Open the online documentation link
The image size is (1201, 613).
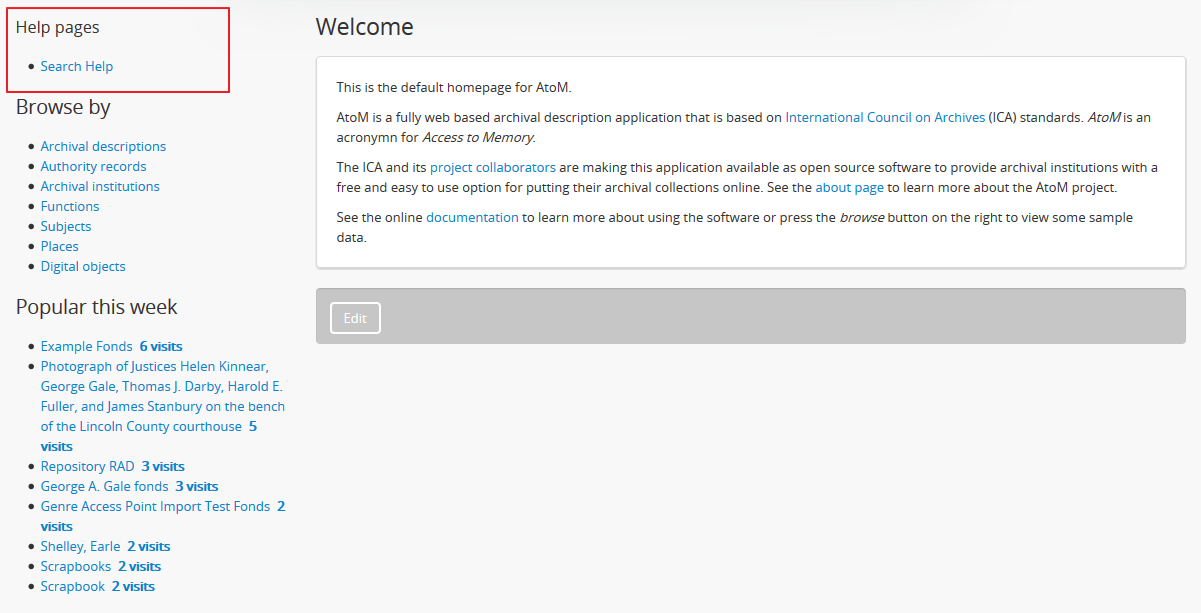[472, 217]
